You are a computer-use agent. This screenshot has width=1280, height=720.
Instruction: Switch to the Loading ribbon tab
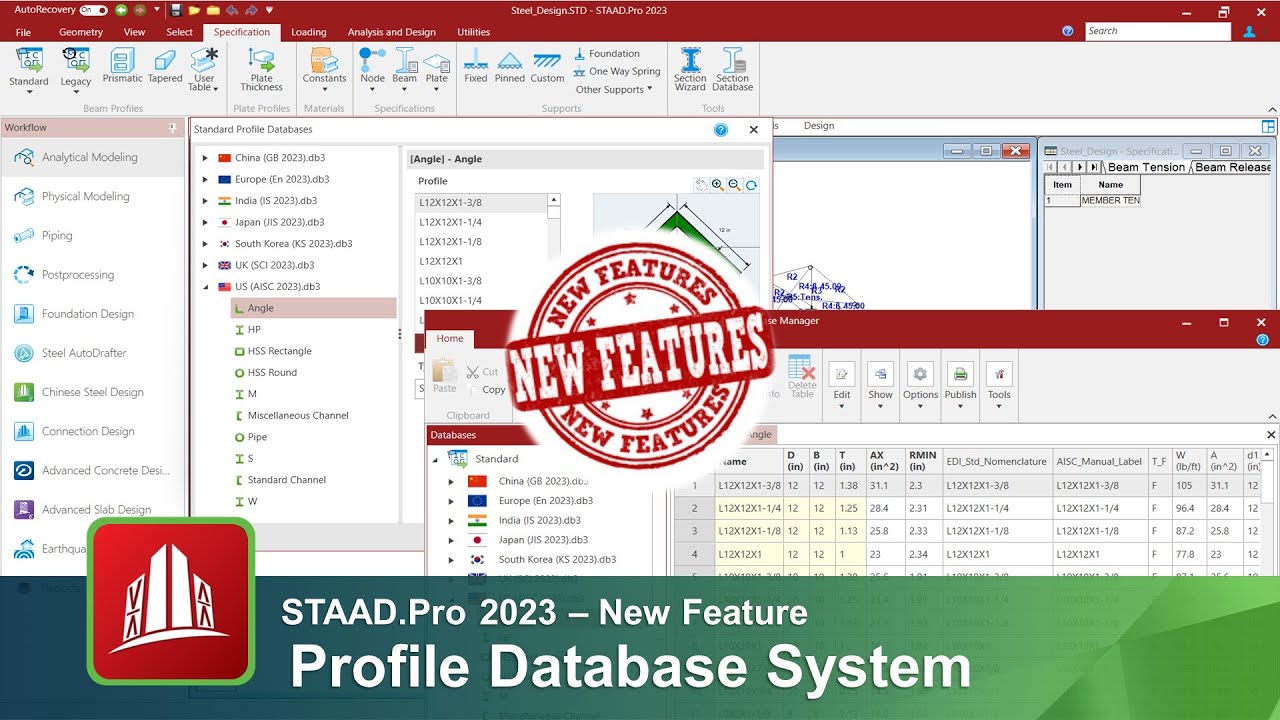pyautogui.click(x=309, y=32)
